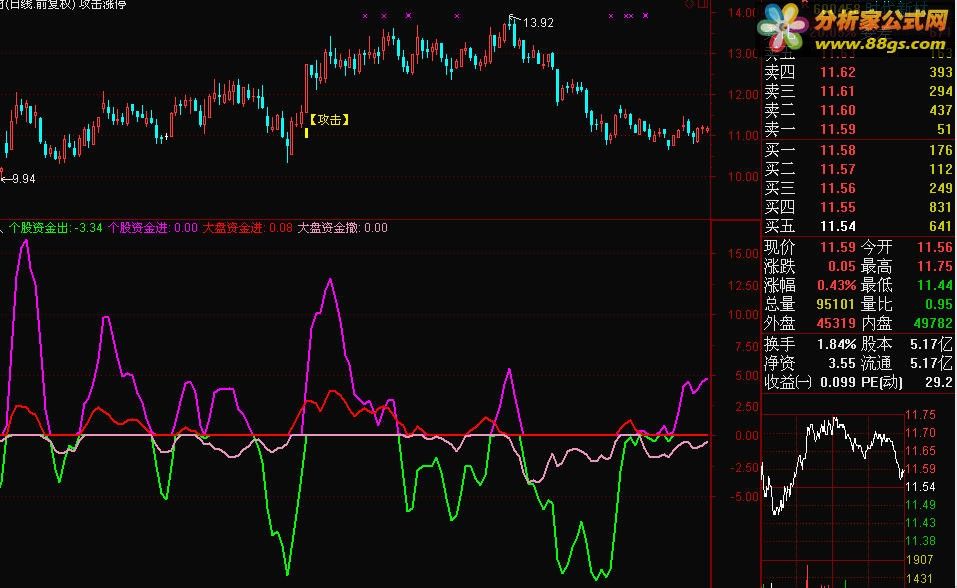
Task: Click the 0.08 value beside 大盘资金进
Action: pos(281,228)
